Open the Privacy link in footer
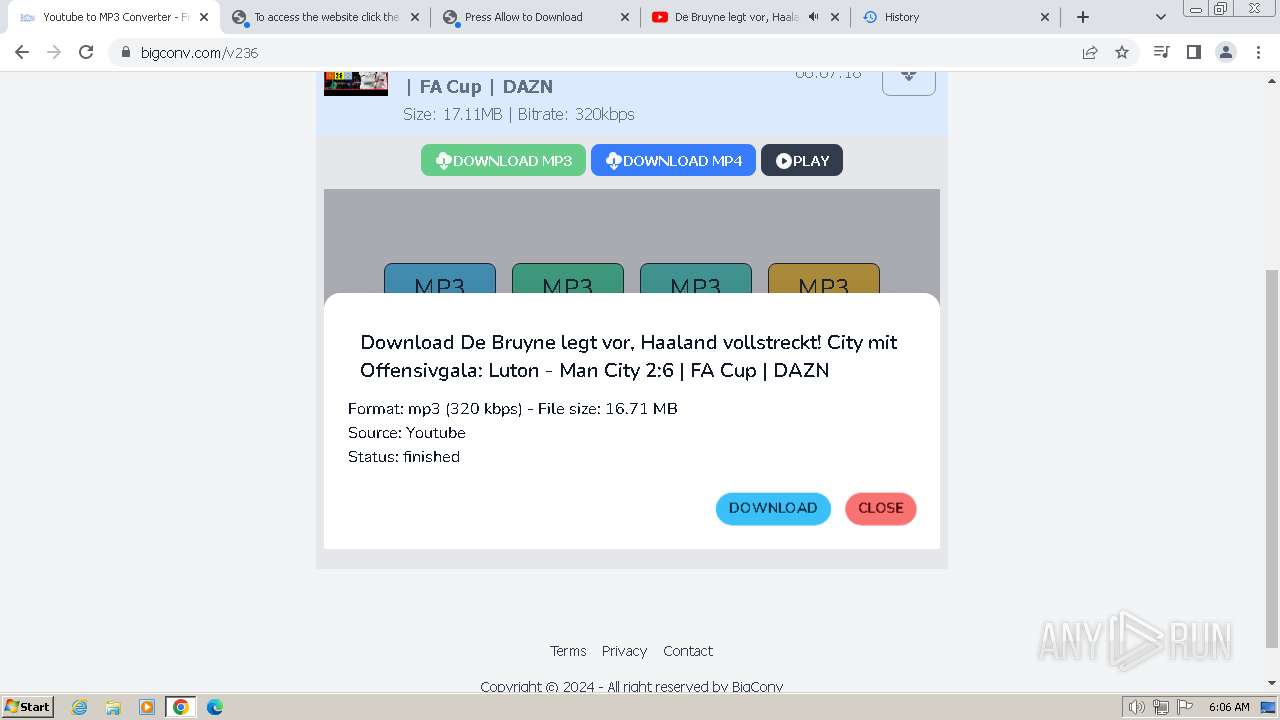This screenshot has height=720, width=1280. (624, 651)
